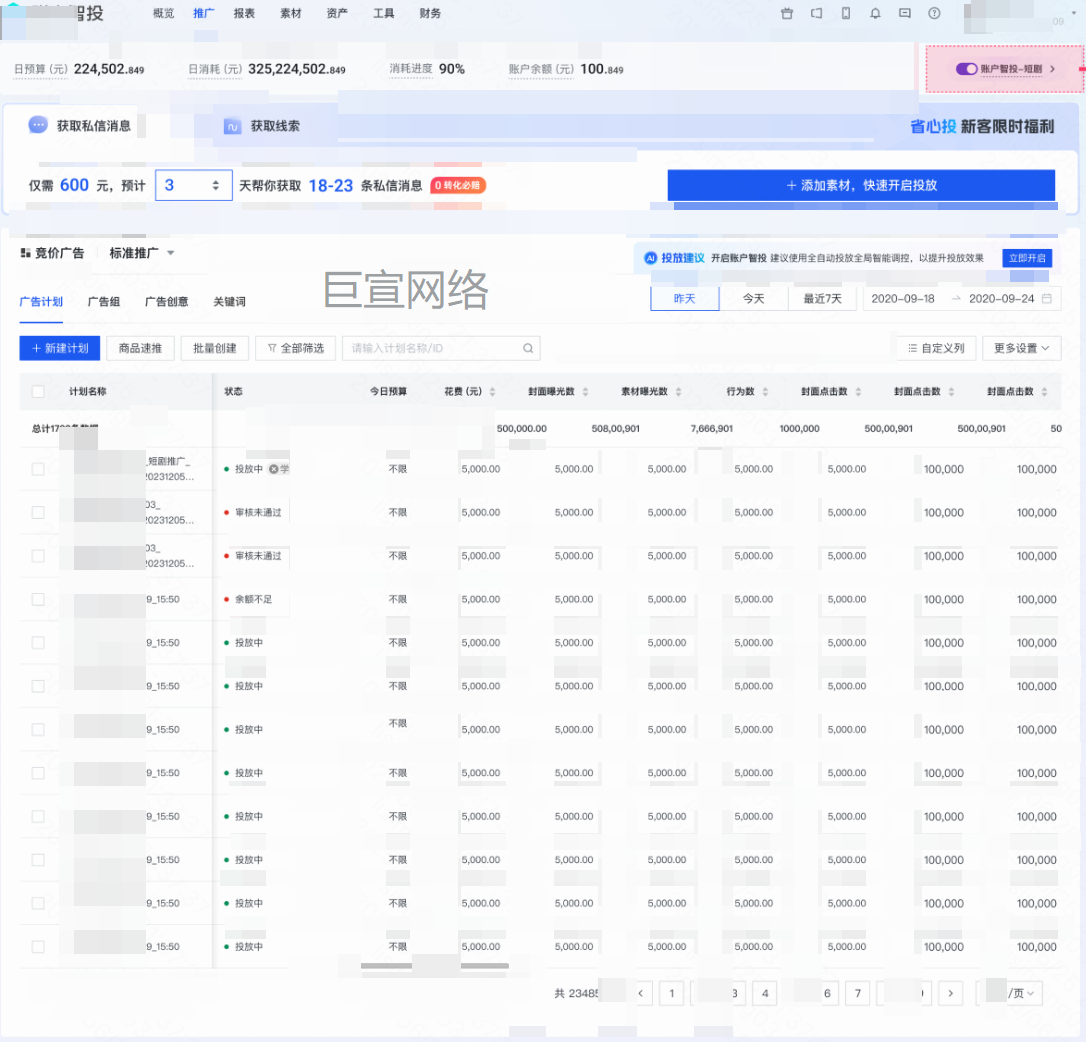Click the 请输入计划名称/ID search field
This screenshot has height=1042, width=1086.
click(430, 348)
